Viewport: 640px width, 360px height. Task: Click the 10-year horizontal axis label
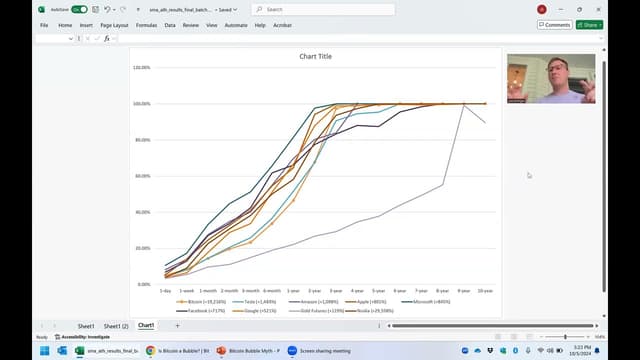485,291
